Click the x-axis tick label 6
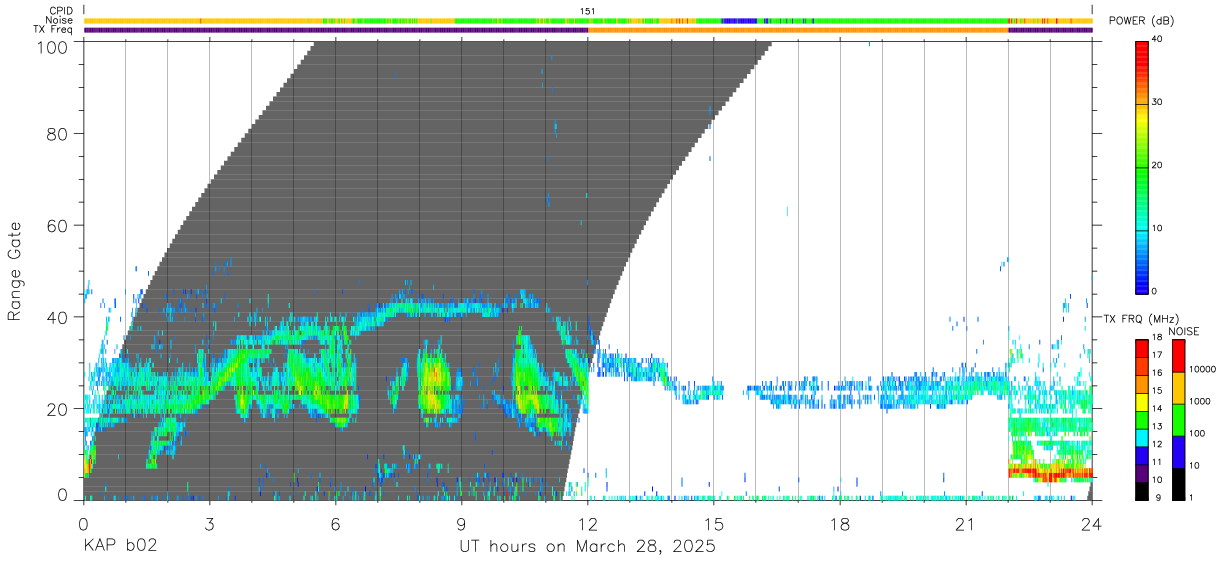Screen dimensions: 1228x567 335,523
